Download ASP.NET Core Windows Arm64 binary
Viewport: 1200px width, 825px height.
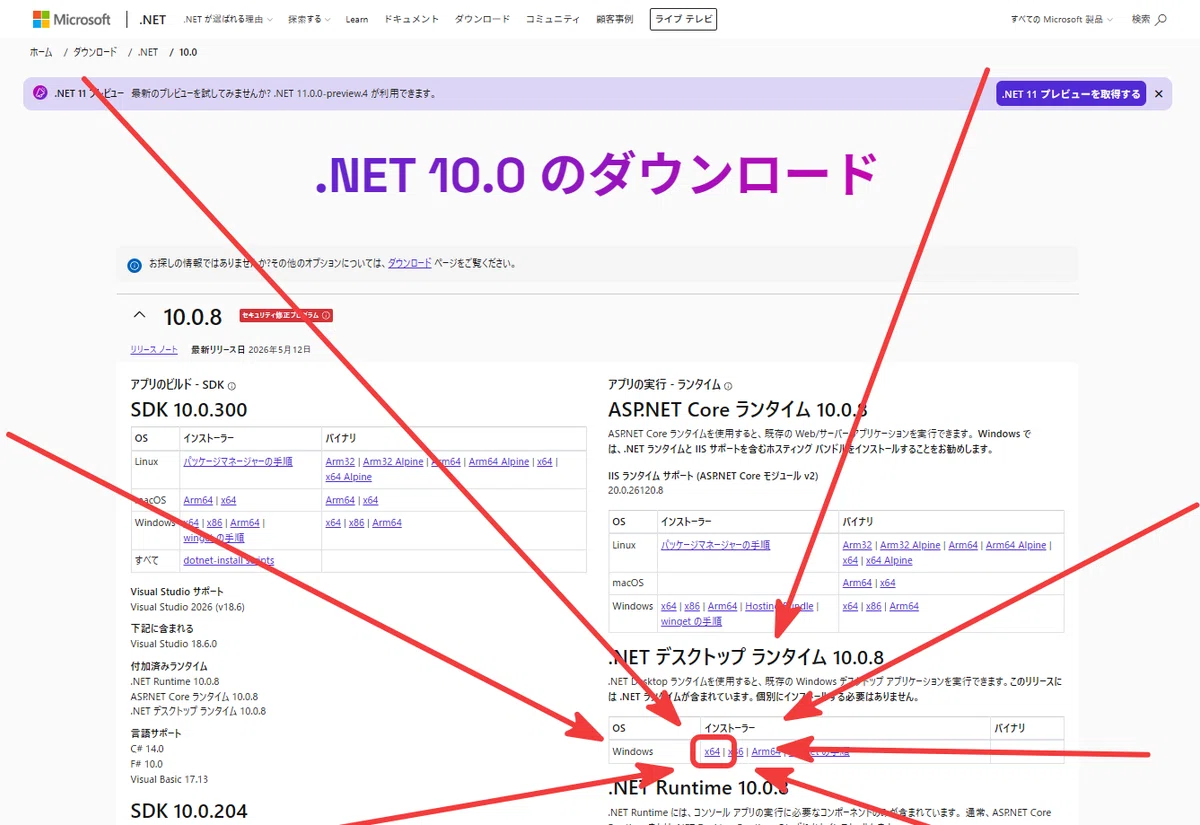(904, 606)
